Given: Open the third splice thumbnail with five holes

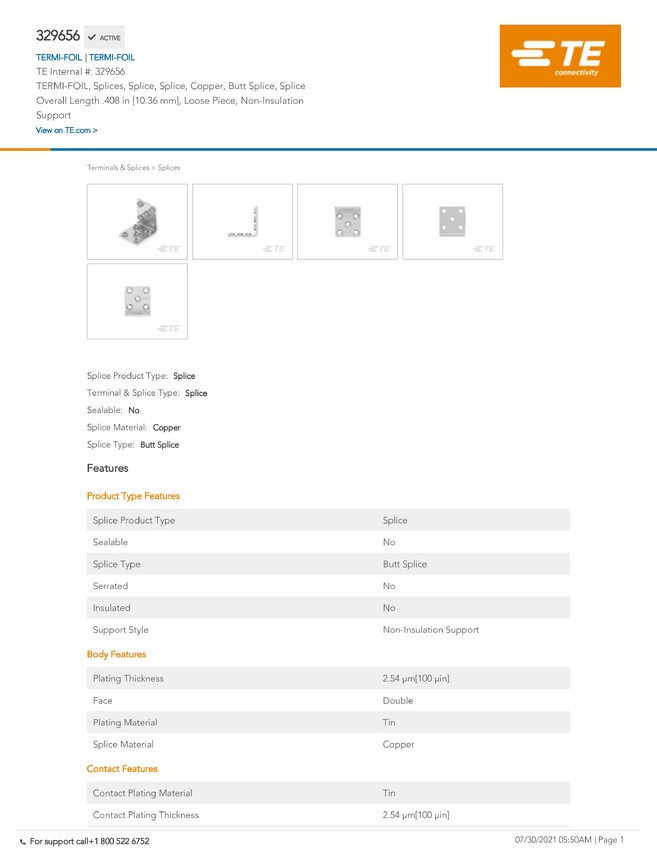Looking at the screenshot, I should [347, 221].
